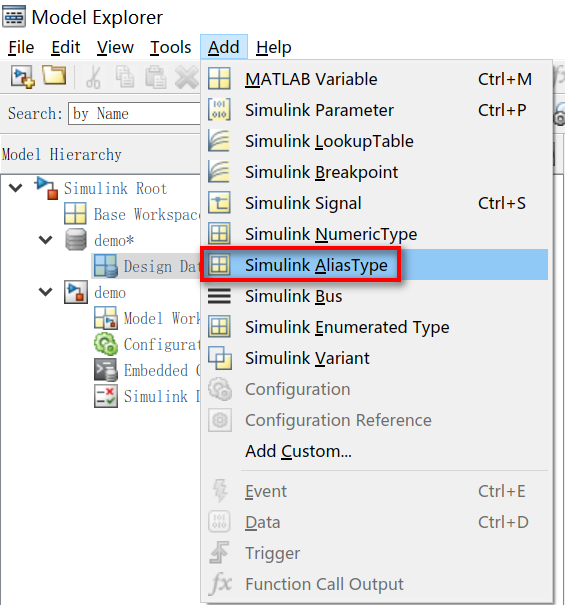
Task: Click the New Model toolbar icon
Action: coord(23,77)
